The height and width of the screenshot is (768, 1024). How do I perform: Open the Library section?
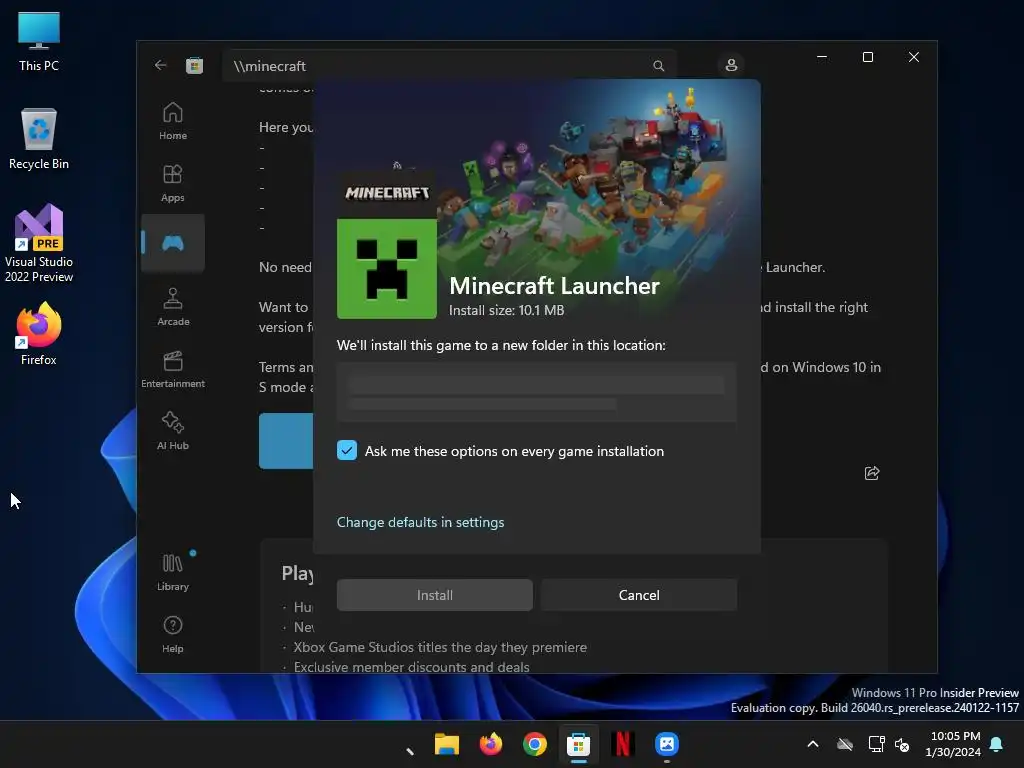click(172, 572)
